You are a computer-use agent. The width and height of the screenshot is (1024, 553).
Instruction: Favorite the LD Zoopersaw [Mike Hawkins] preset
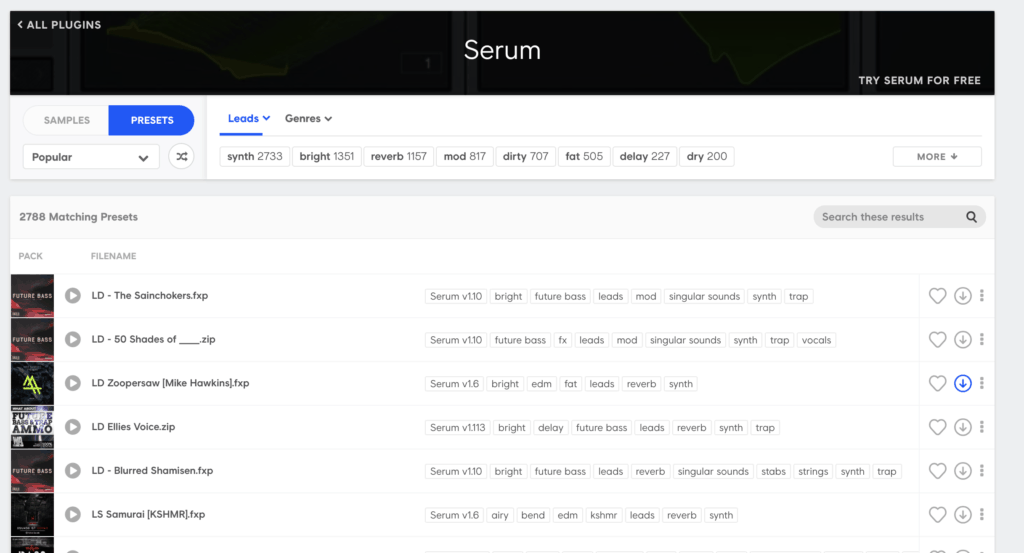click(x=937, y=383)
